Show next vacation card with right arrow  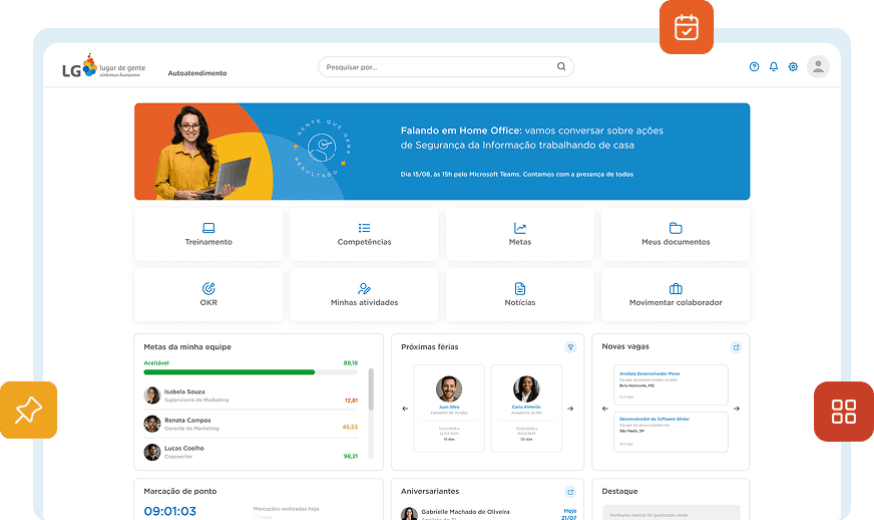(x=570, y=408)
